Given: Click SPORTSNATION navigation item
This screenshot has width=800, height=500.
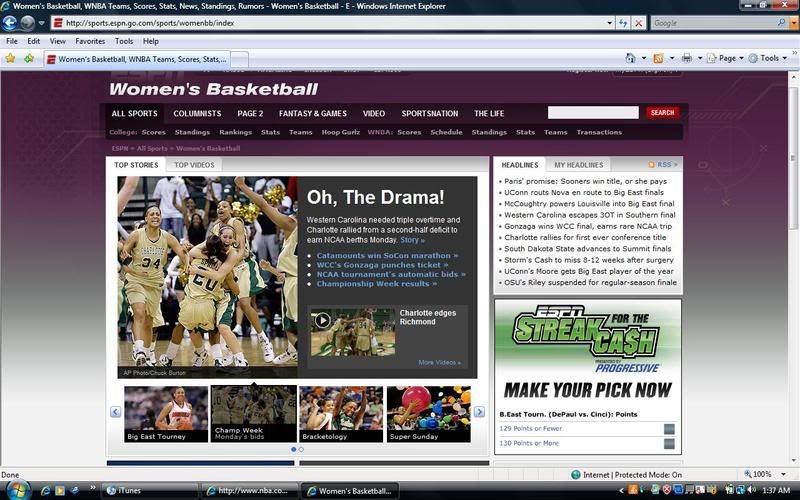Looking at the screenshot, I should coord(430,113).
